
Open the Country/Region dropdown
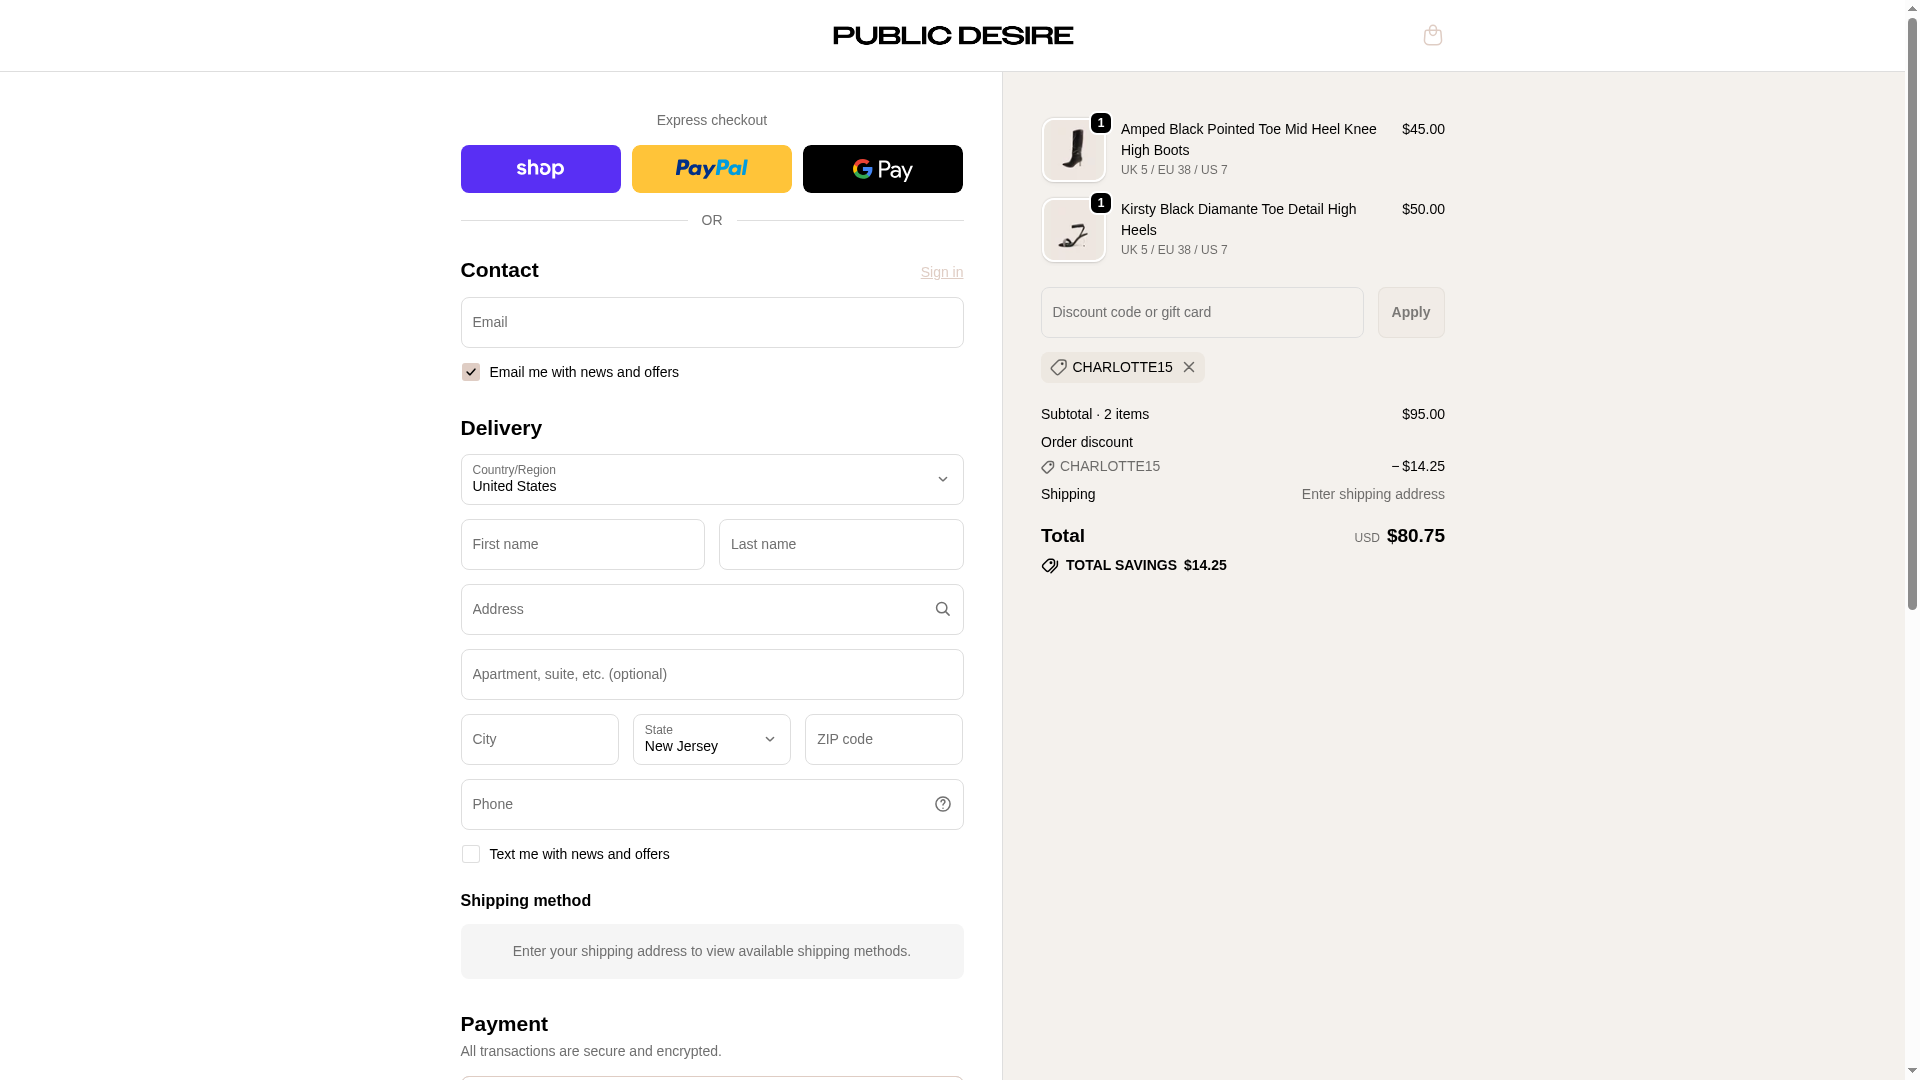pos(711,479)
